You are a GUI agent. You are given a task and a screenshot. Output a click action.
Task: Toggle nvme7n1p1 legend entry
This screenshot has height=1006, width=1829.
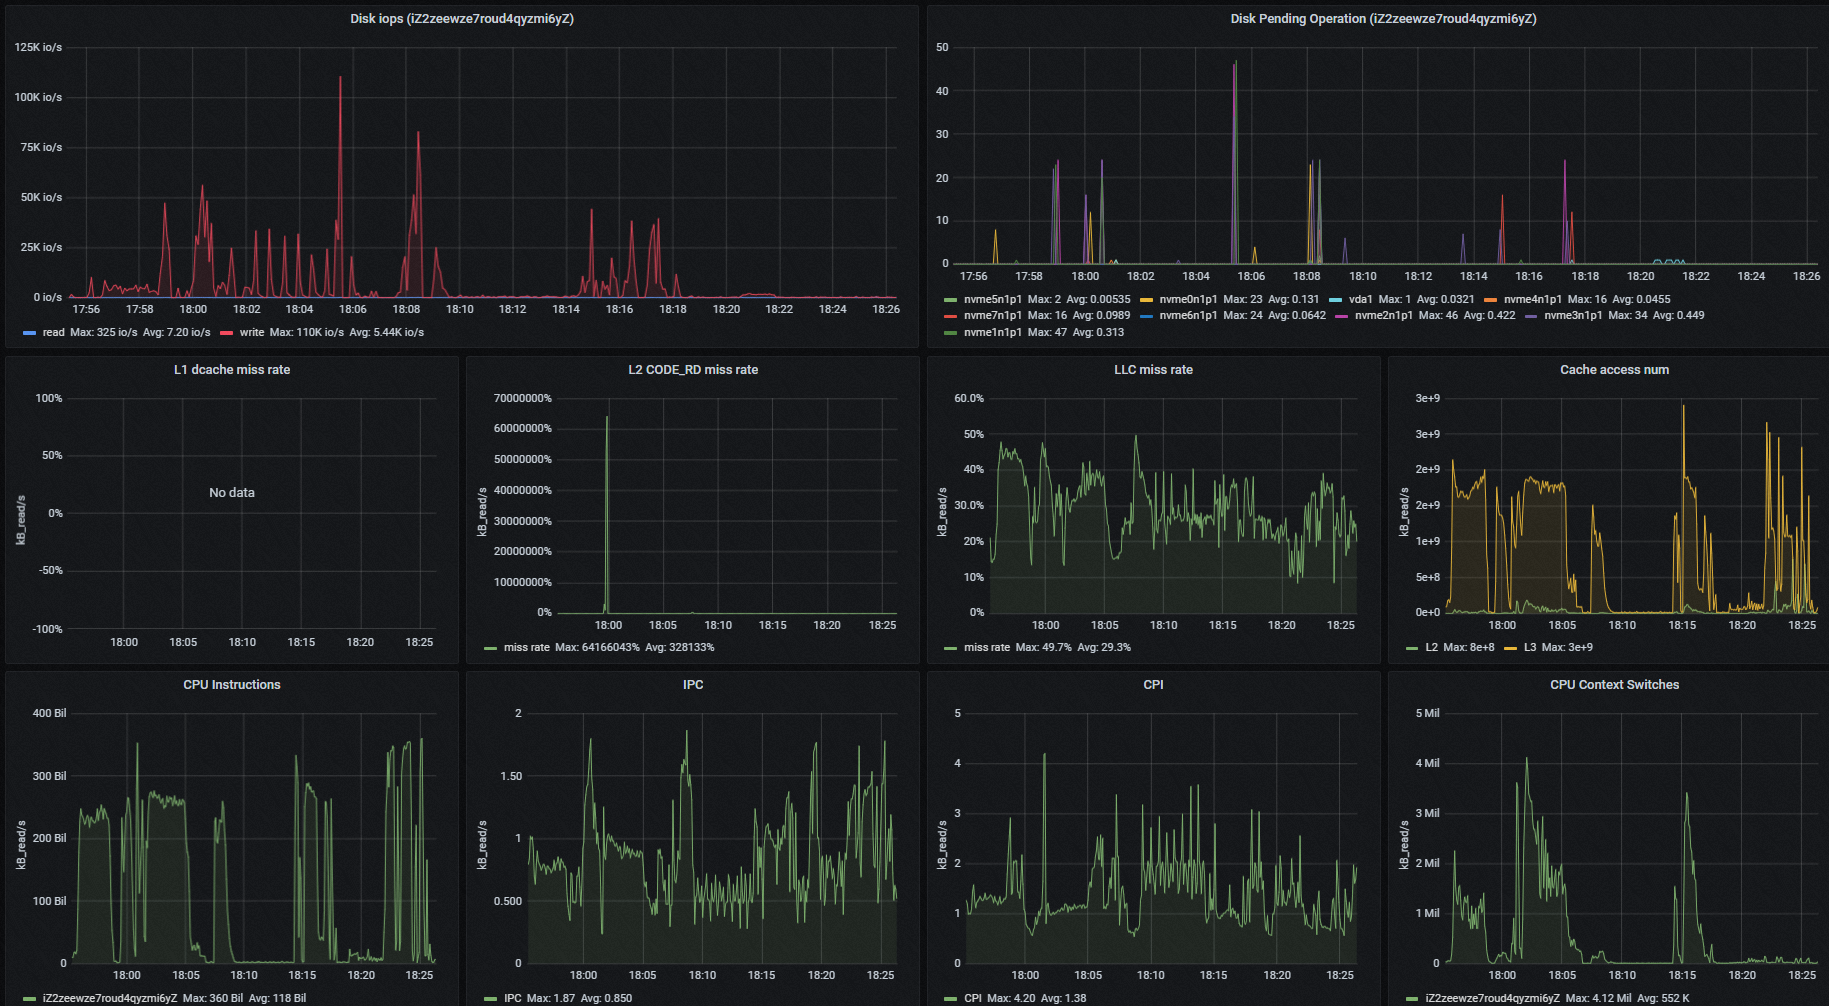click(x=992, y=316)
